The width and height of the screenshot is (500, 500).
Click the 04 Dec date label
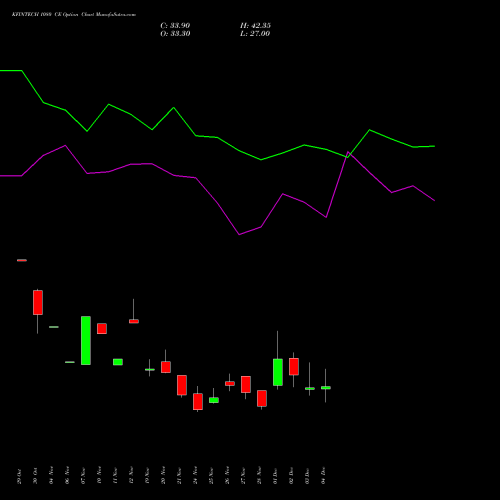[323, 476]
